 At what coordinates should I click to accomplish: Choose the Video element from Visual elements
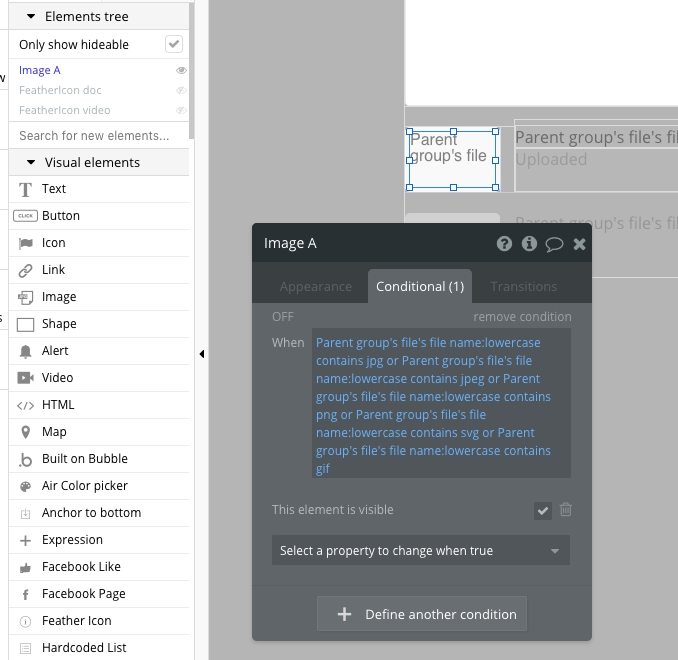[x=56, y=378]
